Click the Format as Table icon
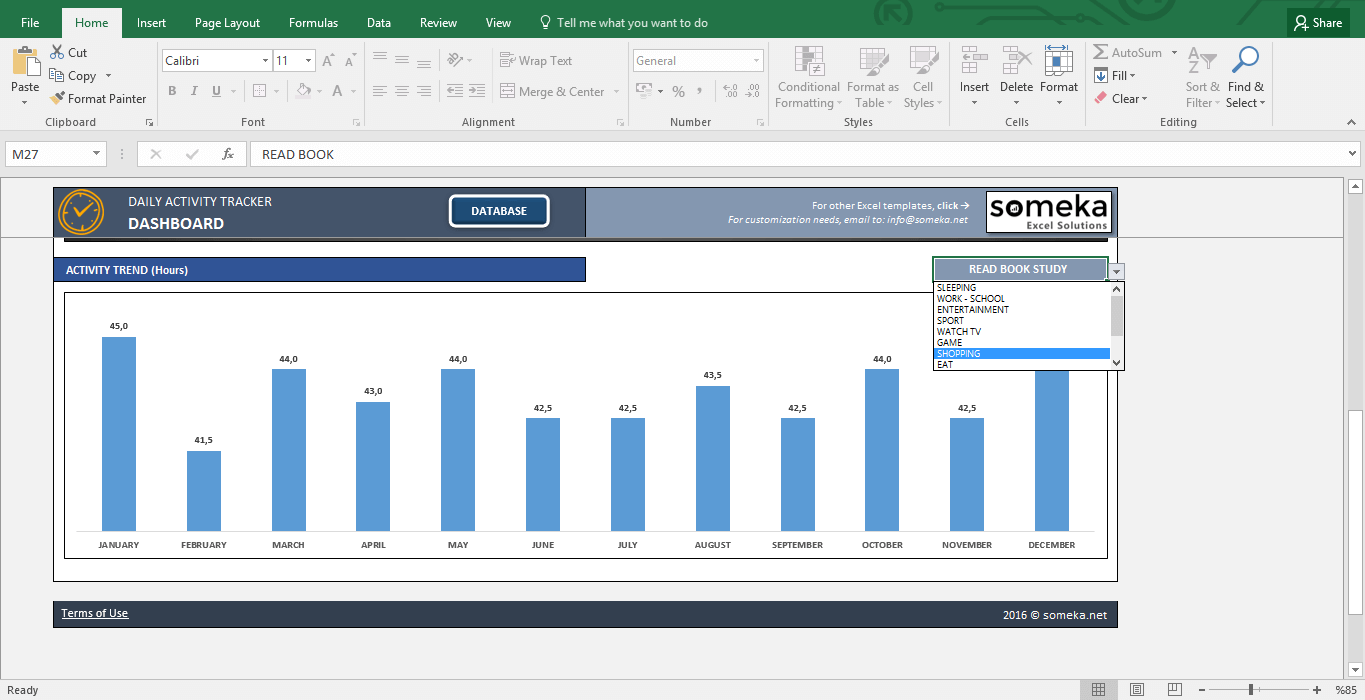1365x700 pixels. [873, 61]
